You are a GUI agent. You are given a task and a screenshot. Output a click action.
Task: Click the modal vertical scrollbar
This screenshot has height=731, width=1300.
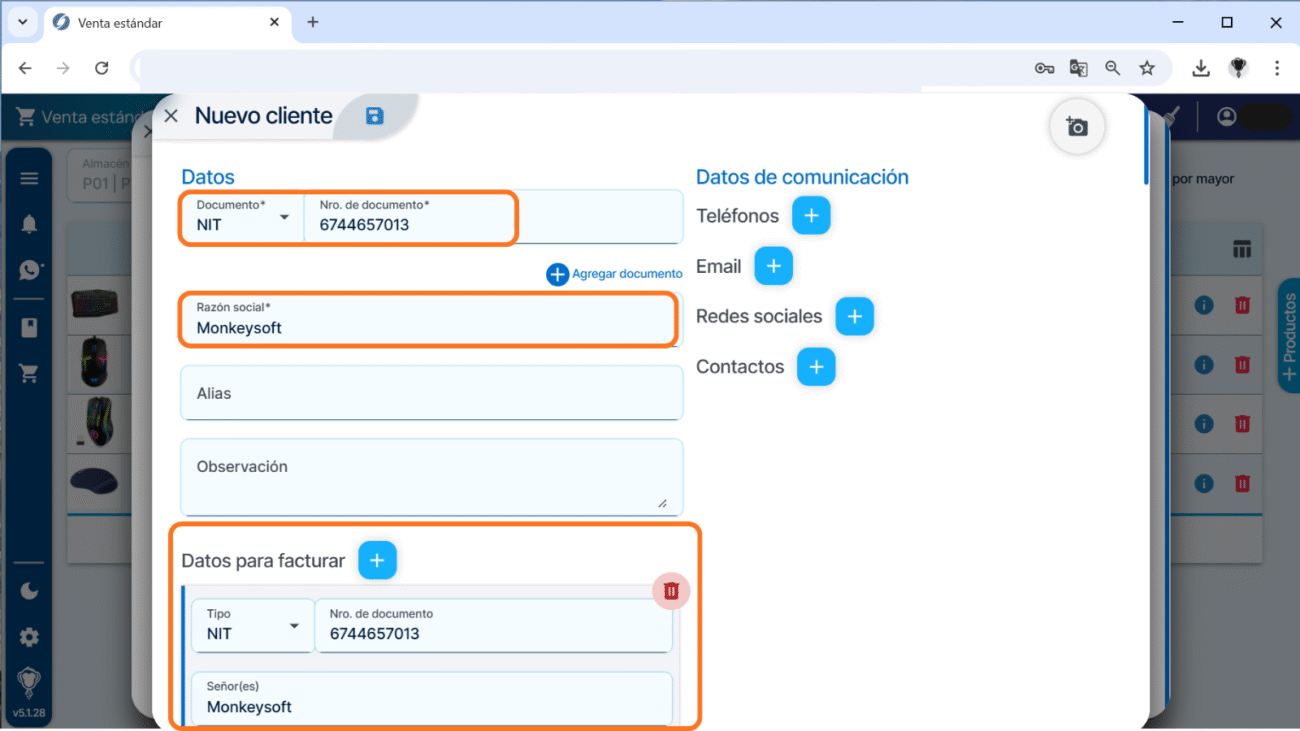pos(1146,145)
